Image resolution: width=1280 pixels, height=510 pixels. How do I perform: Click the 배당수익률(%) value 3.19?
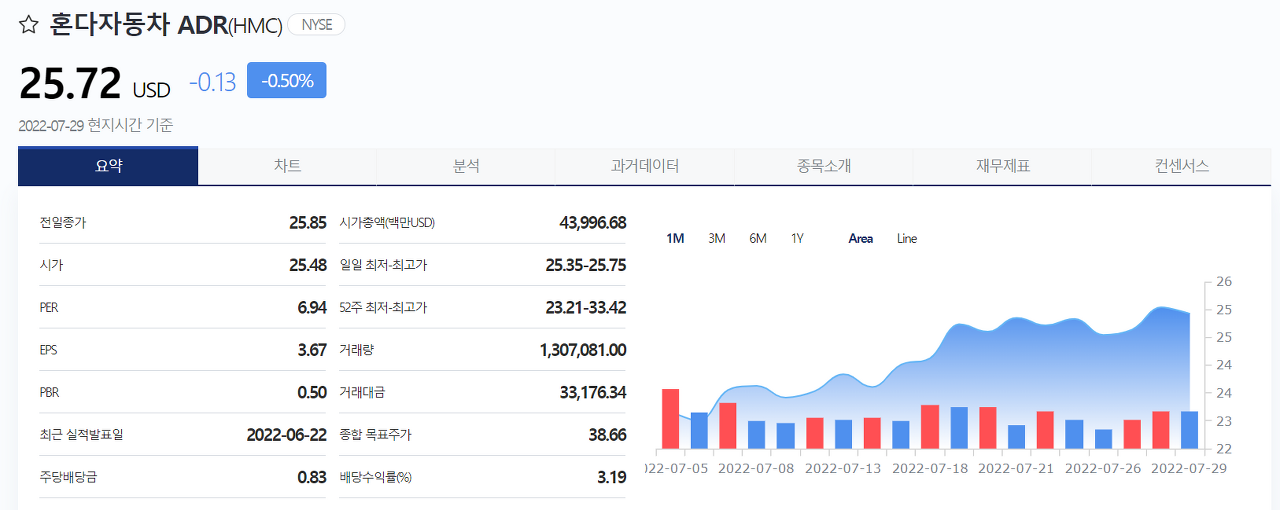tap(612, 477)
